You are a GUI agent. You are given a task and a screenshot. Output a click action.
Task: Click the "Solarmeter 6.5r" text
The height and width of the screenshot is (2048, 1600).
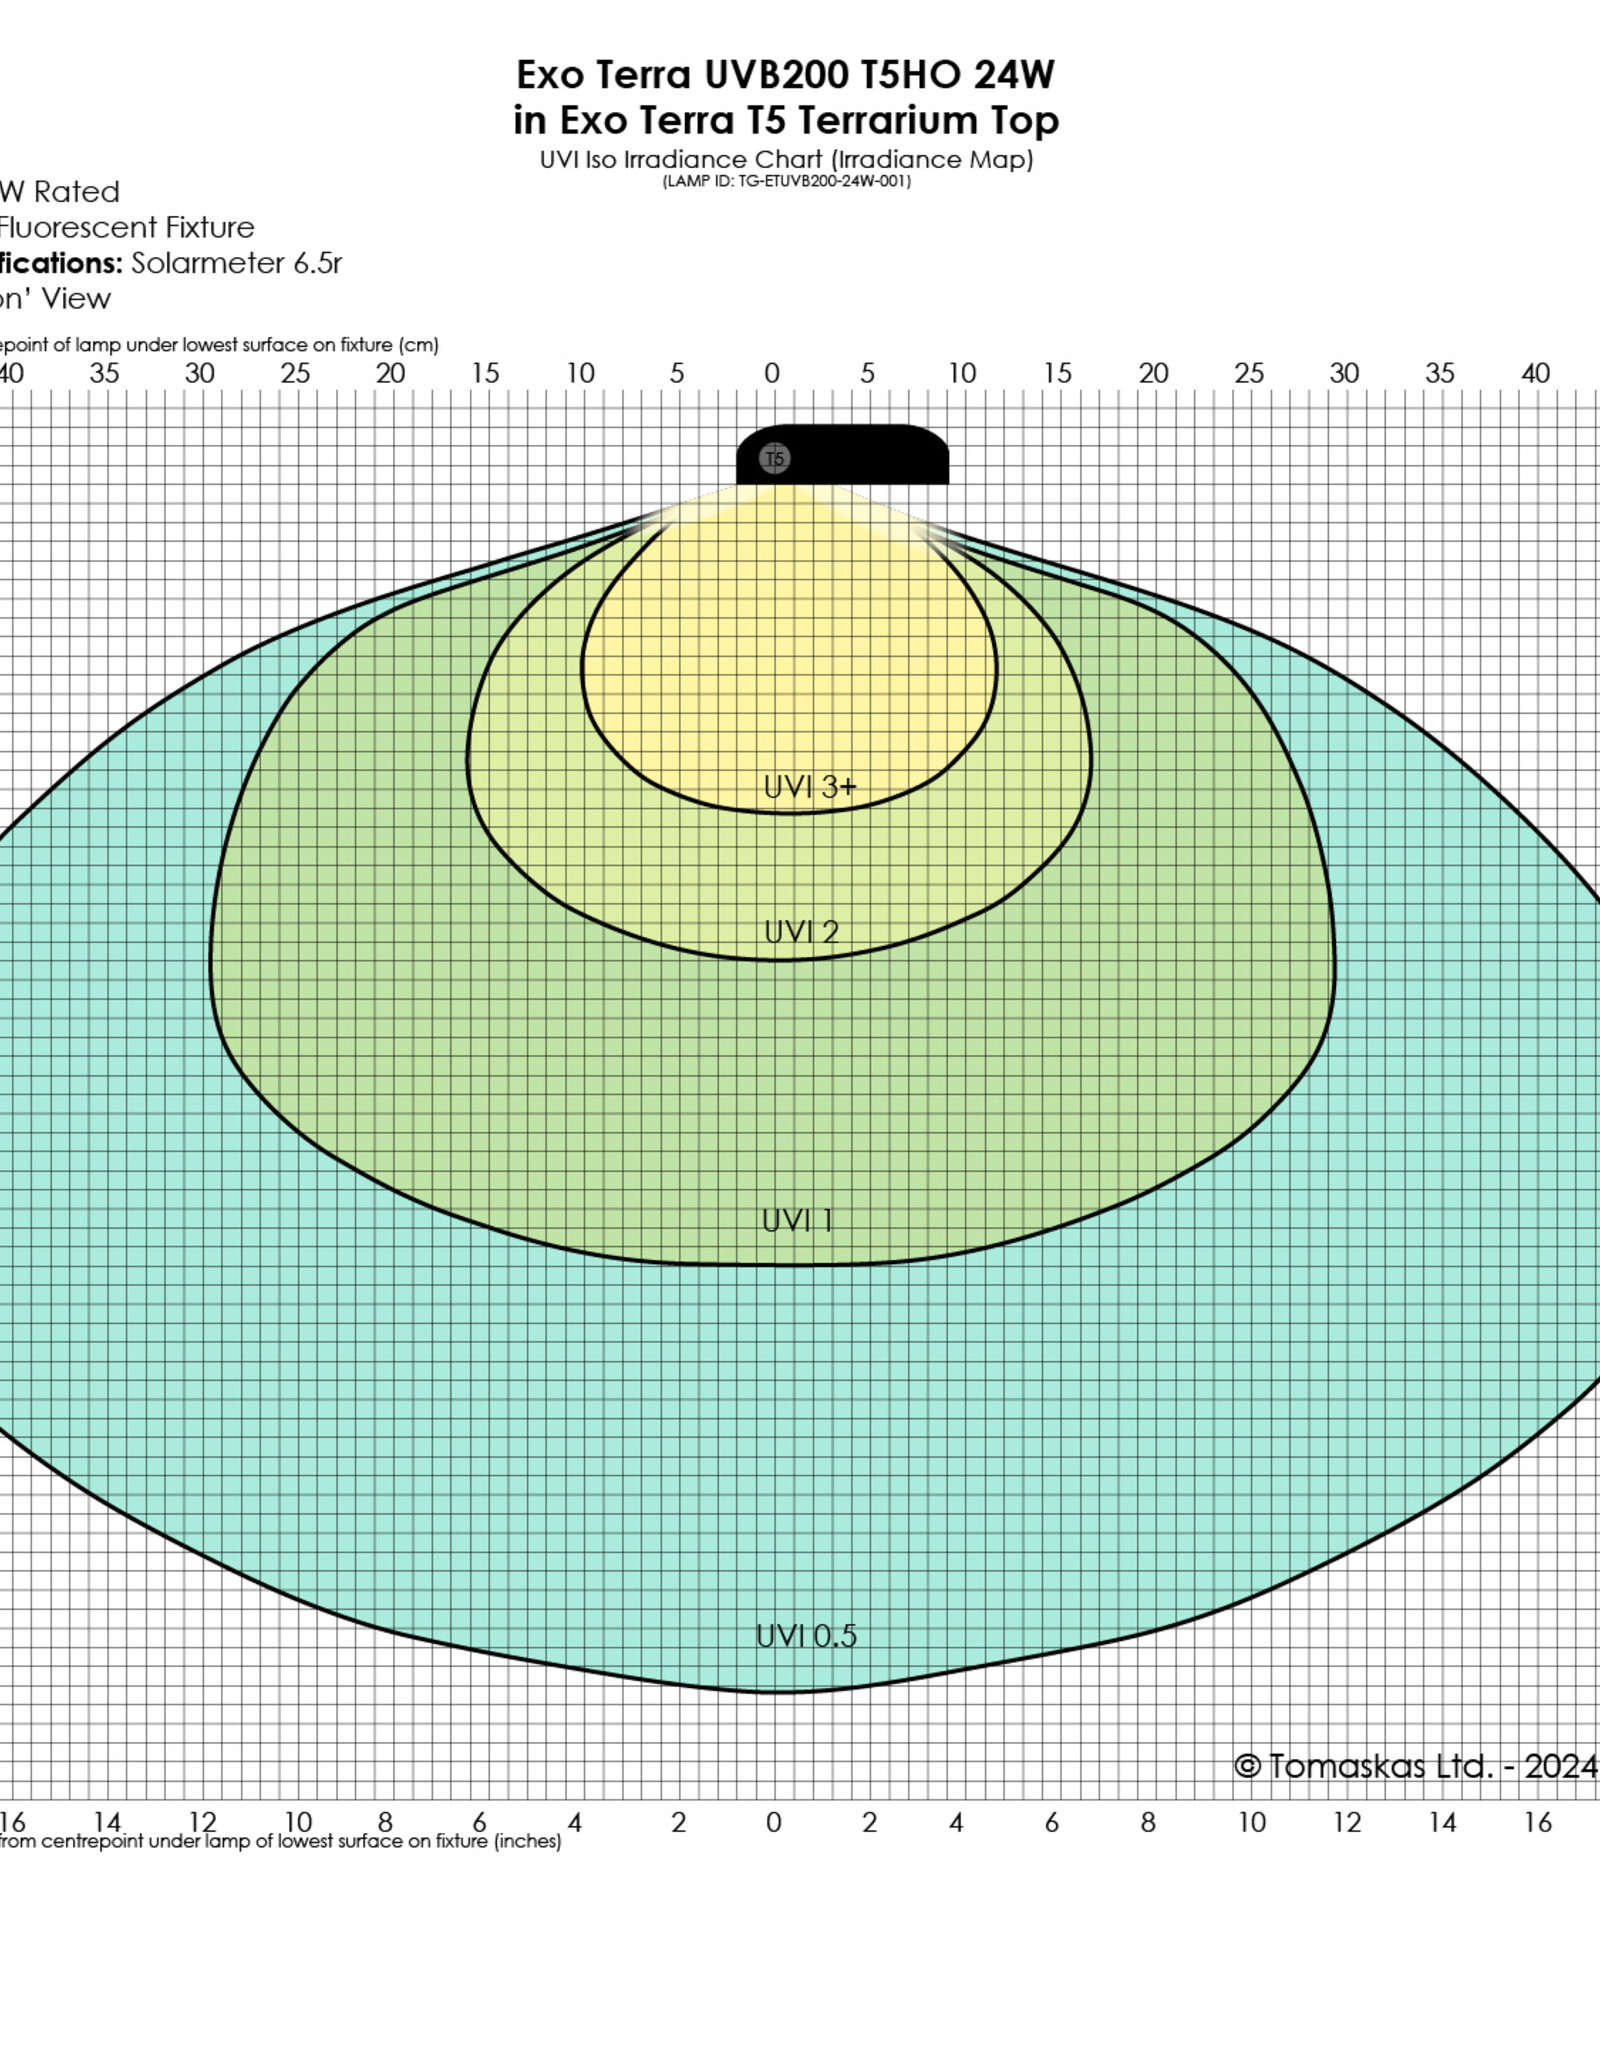point(236,263)
